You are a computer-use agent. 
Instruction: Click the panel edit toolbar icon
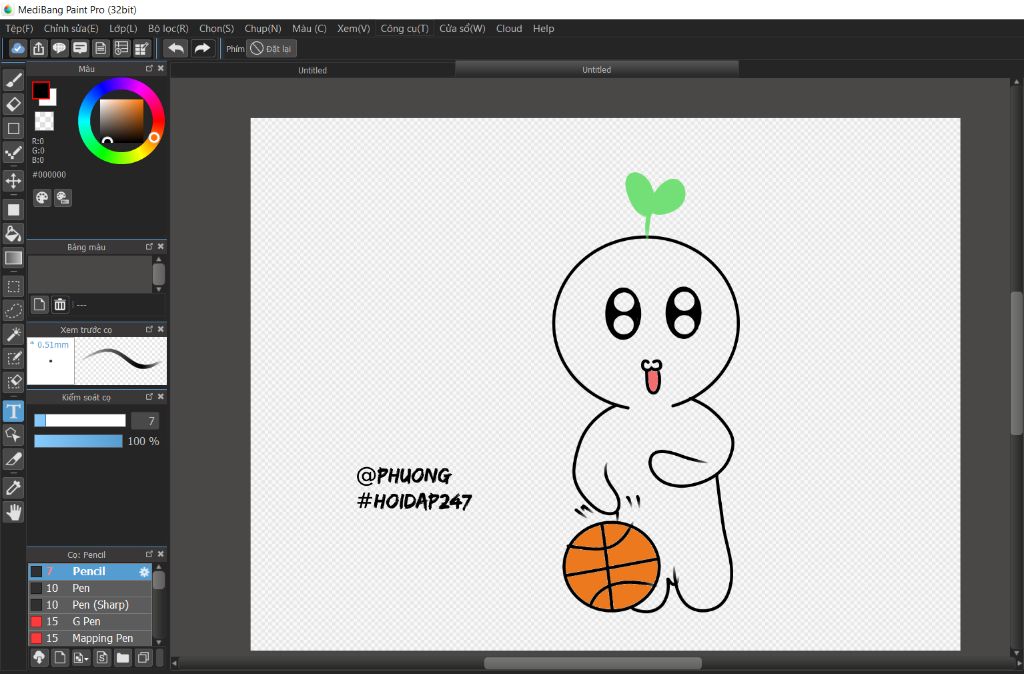tap(142, 48)
